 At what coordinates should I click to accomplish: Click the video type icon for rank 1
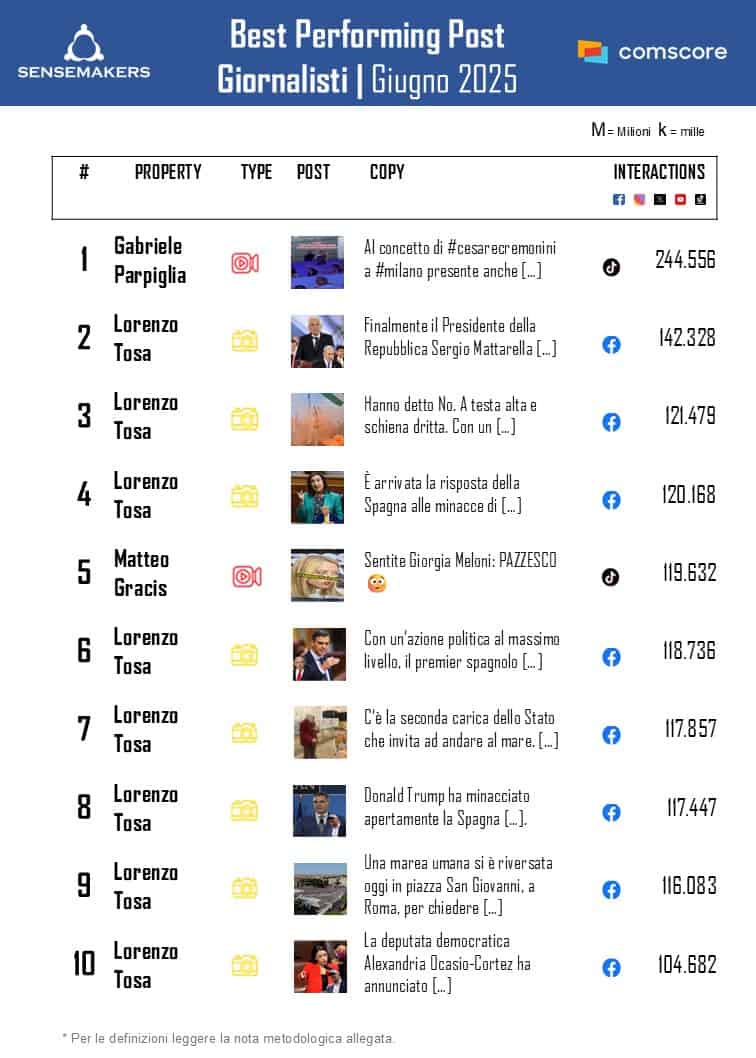tap(245, 262)
